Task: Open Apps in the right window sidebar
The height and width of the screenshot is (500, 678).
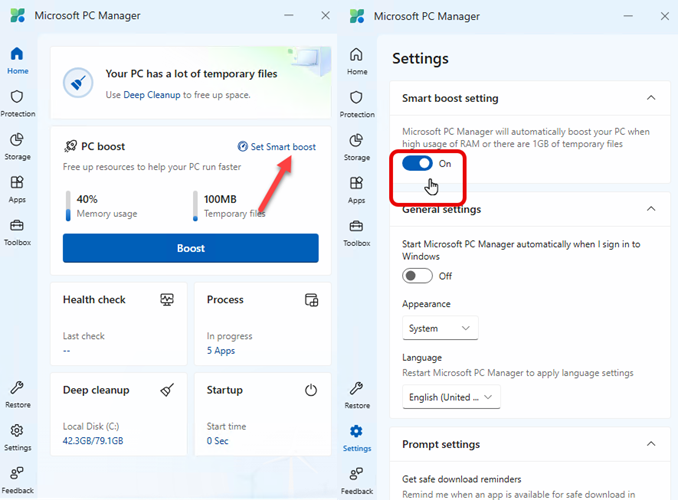Action: 357,188
